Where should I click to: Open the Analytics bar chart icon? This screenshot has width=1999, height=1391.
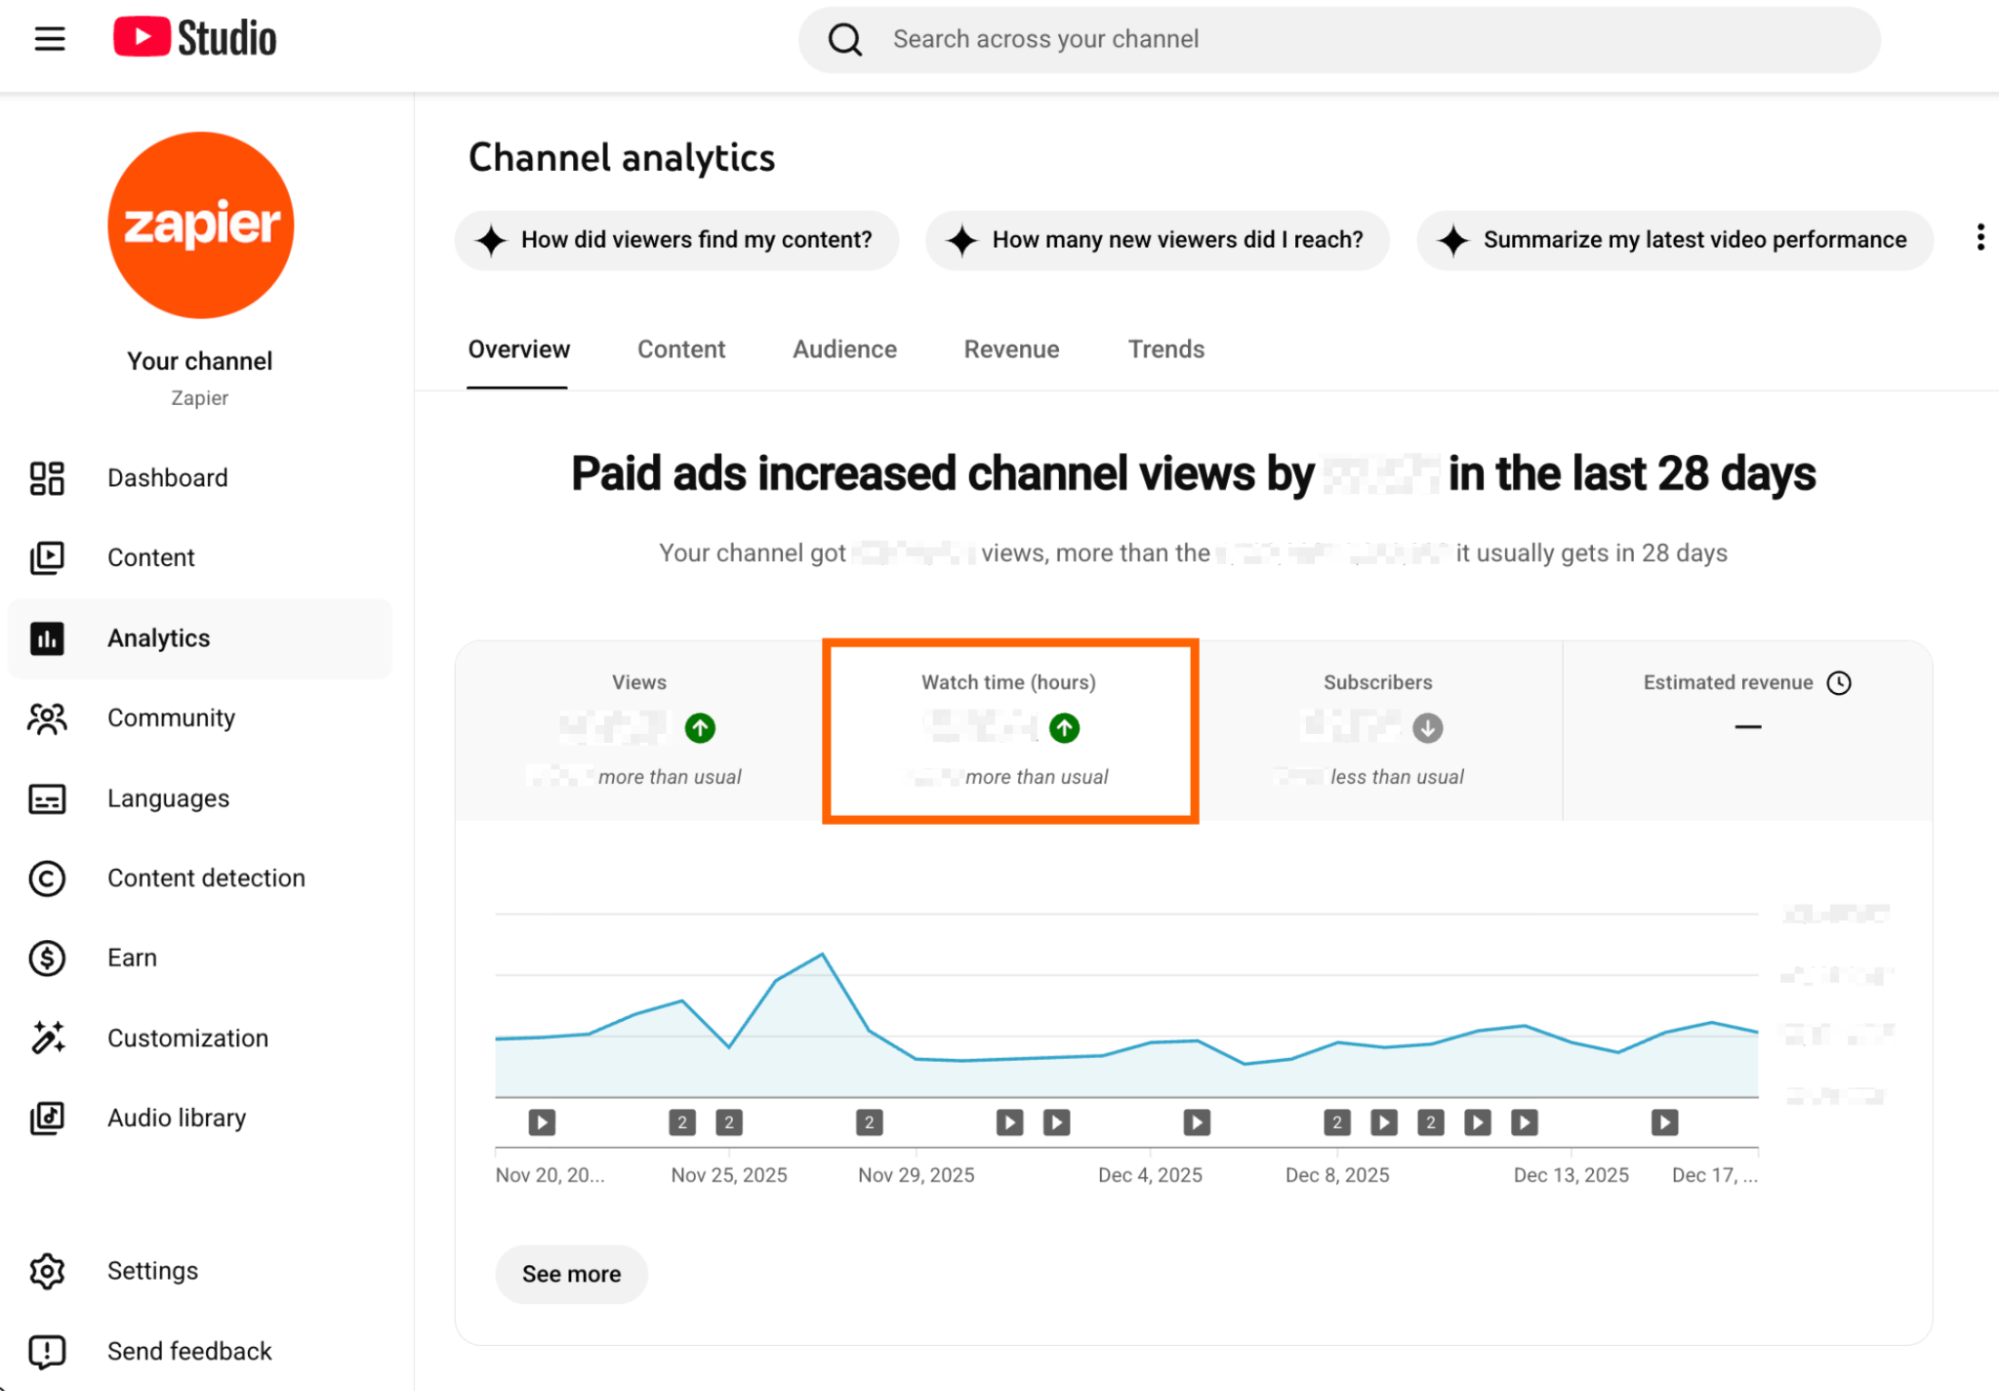coord(46,638)
